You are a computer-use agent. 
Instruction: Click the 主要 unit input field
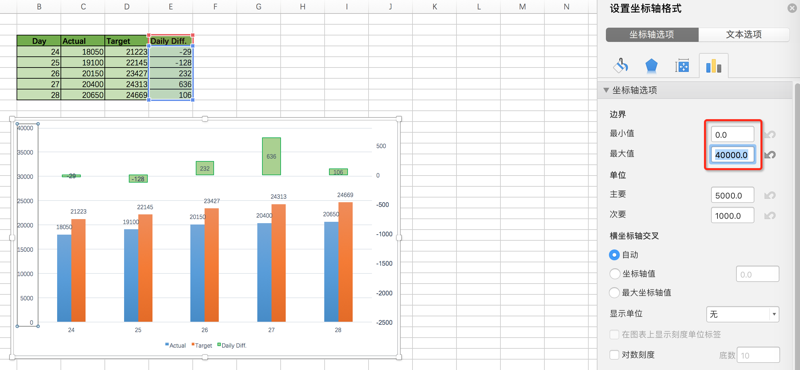click(x=733, y=195)
